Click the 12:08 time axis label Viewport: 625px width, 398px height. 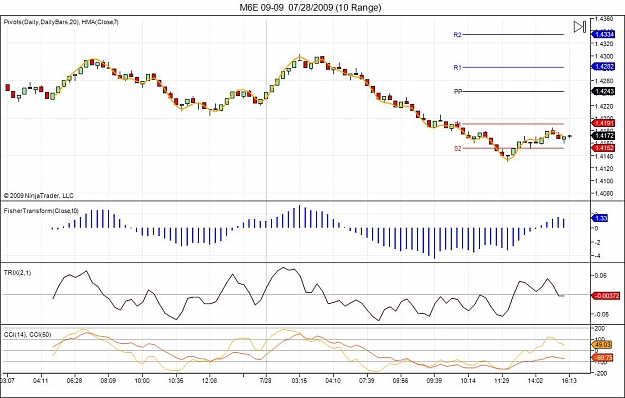(209, 380)
